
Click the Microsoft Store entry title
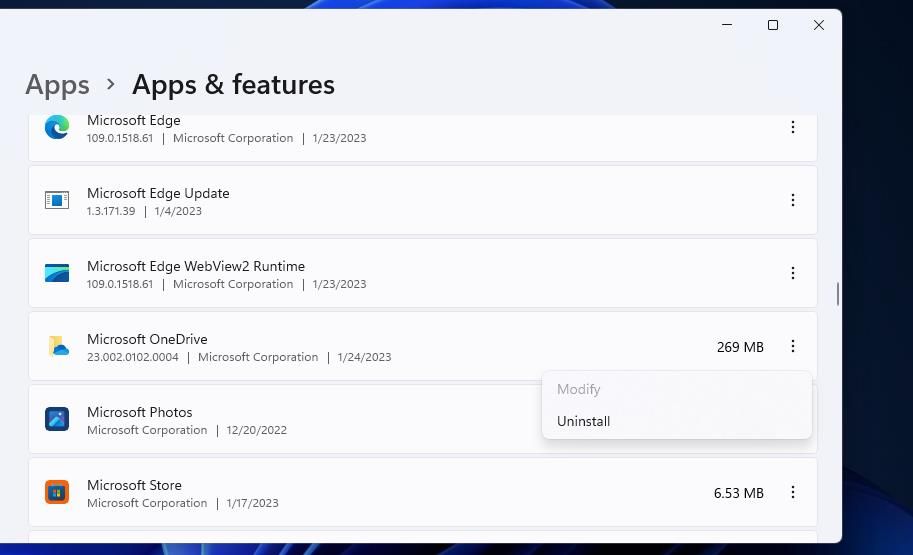coord(134,485)
